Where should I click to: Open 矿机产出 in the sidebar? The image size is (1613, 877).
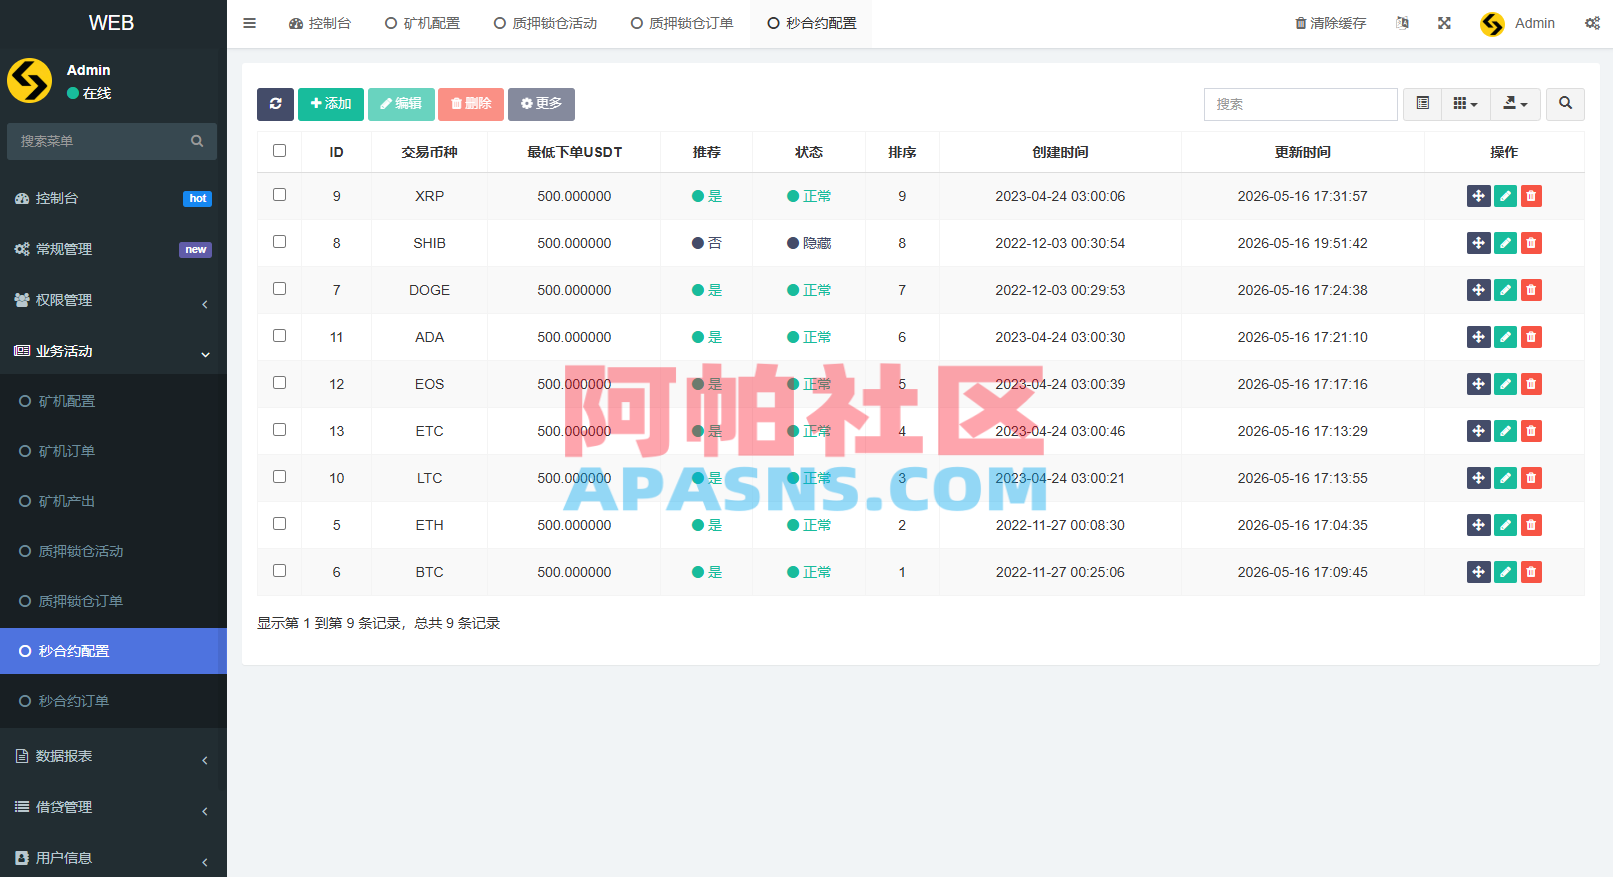(113, 501)
